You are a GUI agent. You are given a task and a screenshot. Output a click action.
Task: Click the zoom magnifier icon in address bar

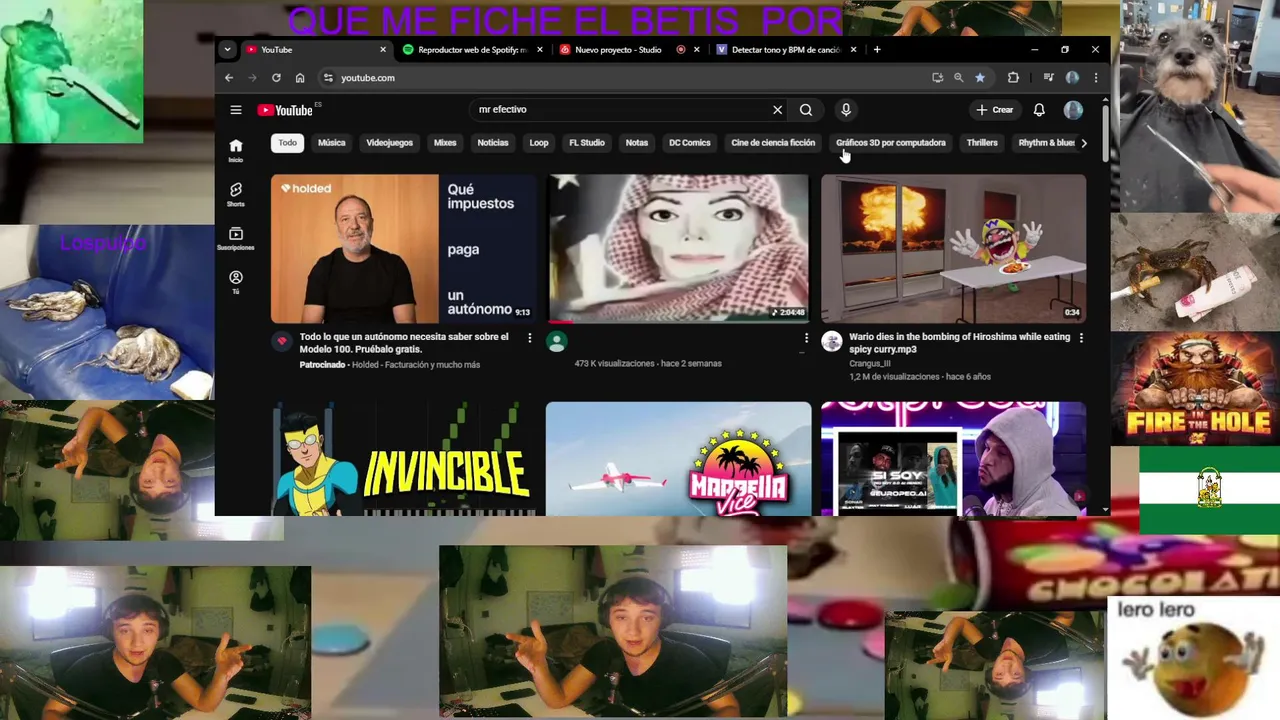point(958,78)
